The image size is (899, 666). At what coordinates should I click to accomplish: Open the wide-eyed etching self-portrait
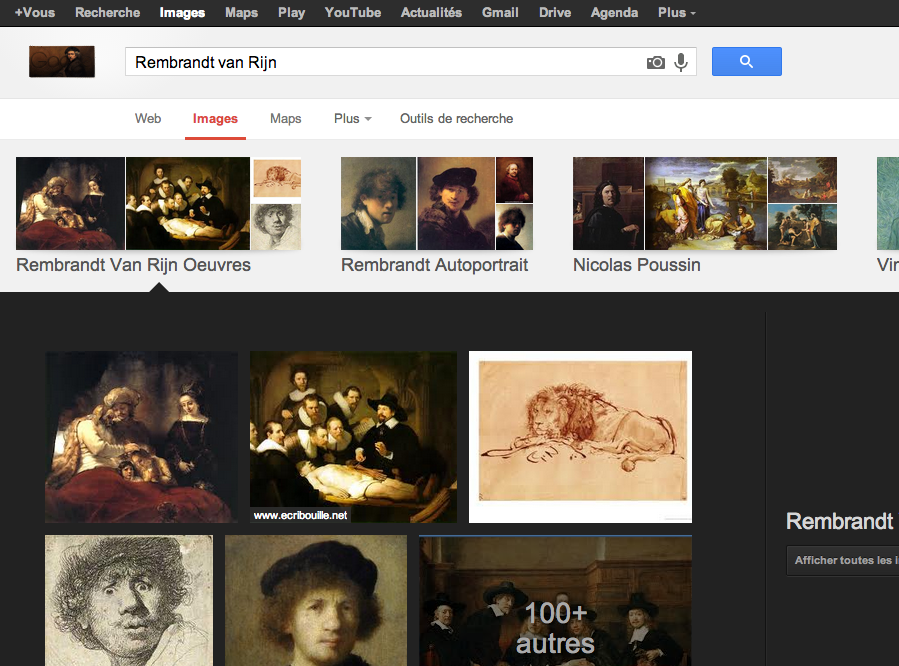pos(129,601)
